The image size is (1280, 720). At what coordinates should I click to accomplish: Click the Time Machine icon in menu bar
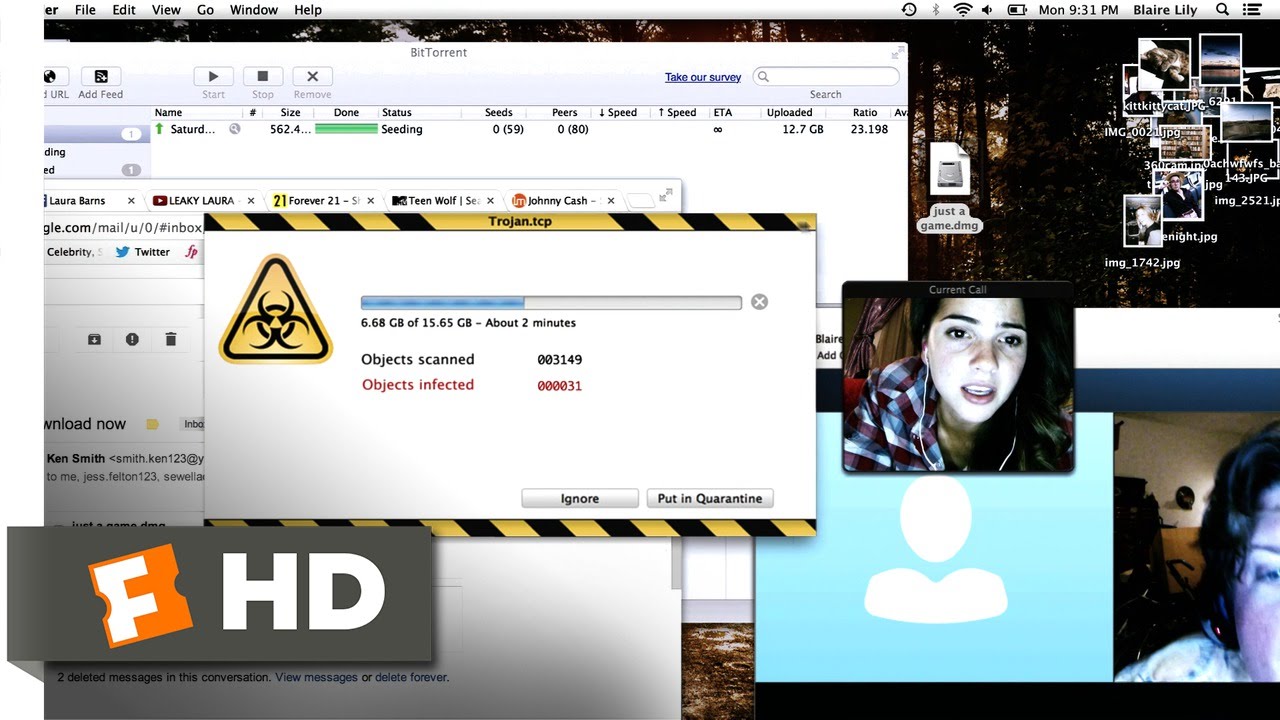[x=909, y=9]
